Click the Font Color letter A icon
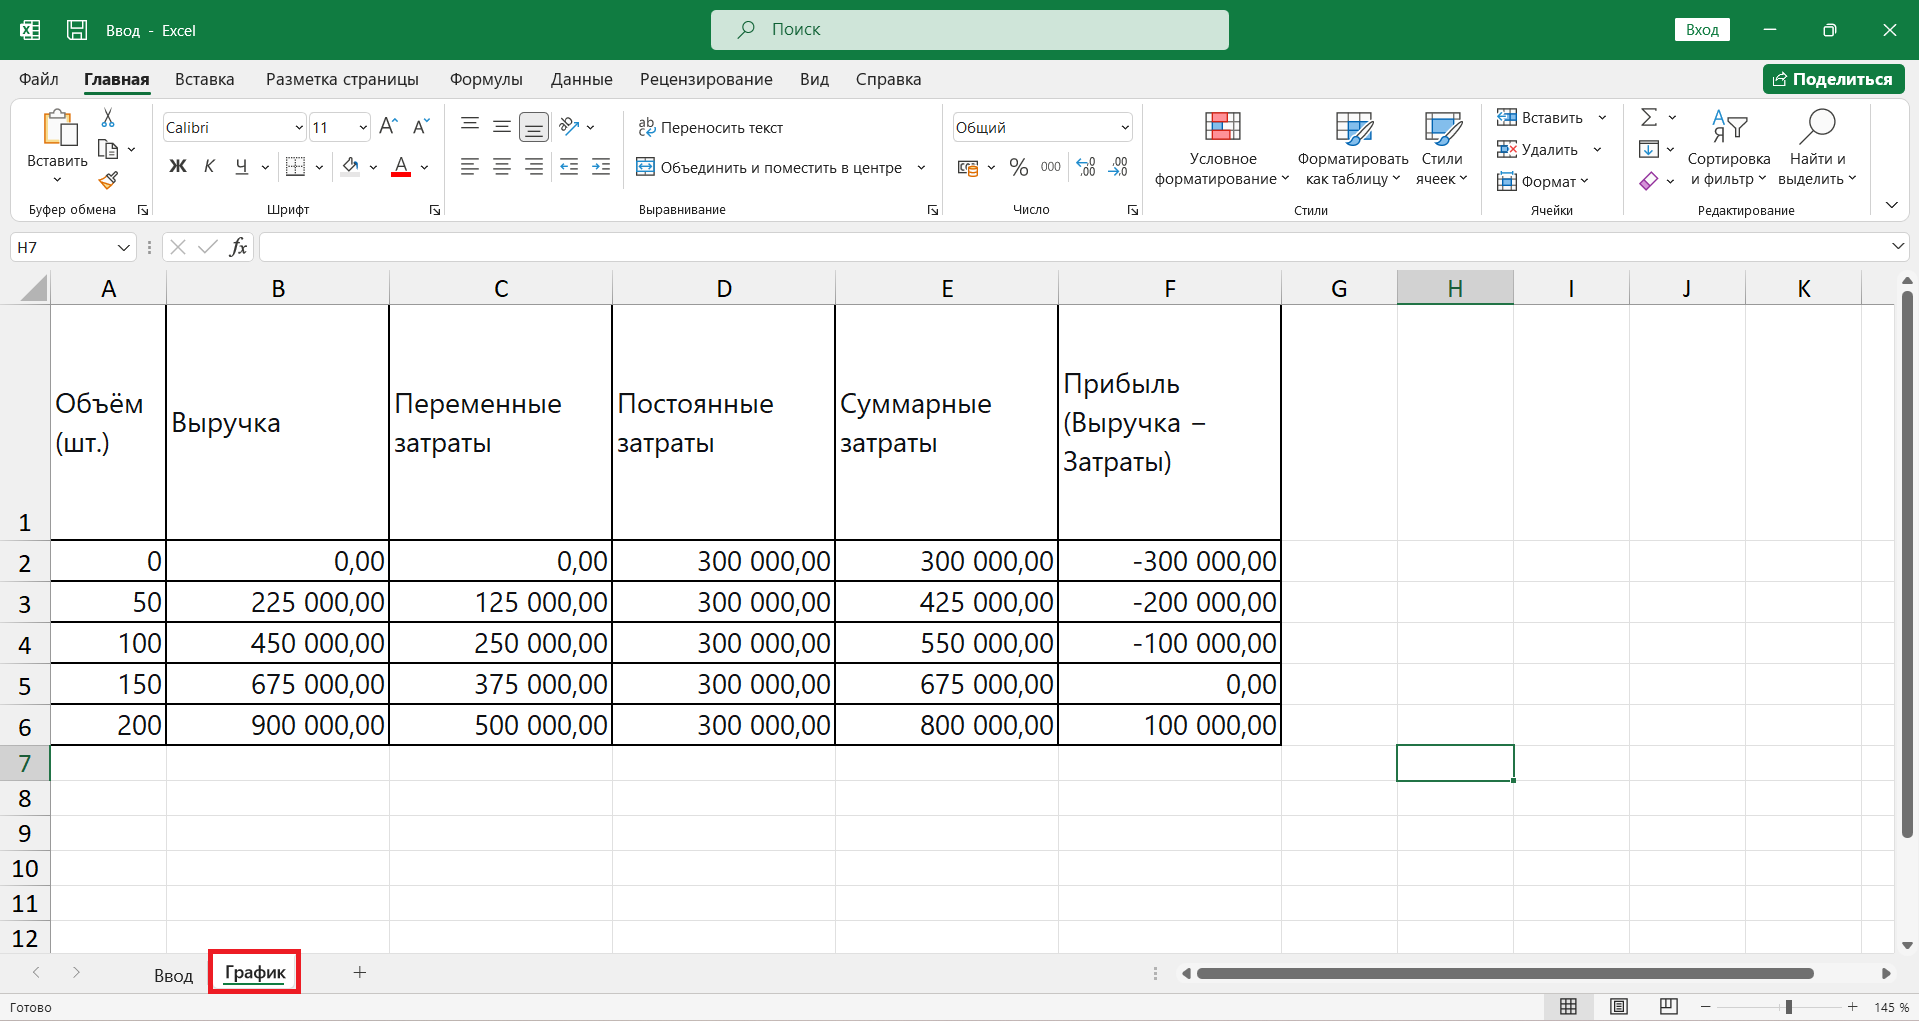Screen dimensions: 1919x1021 [x=401, y=166]
